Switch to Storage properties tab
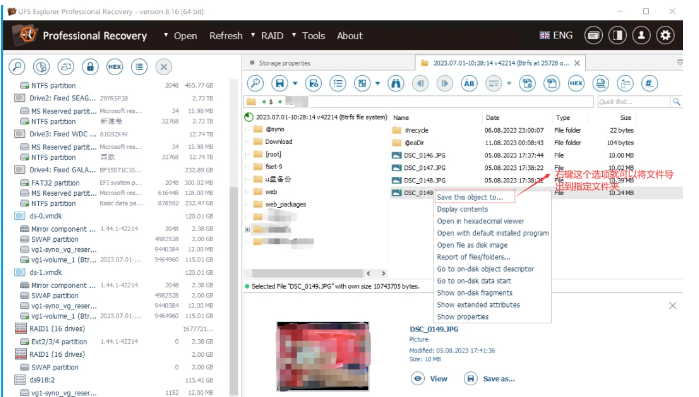This screenshot has height=397, width=699. tap(284, 63)
